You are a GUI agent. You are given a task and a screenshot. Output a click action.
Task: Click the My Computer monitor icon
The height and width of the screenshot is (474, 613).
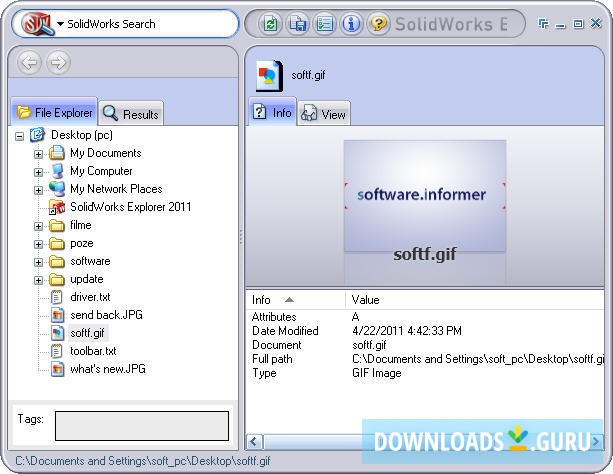click(57, 171)
